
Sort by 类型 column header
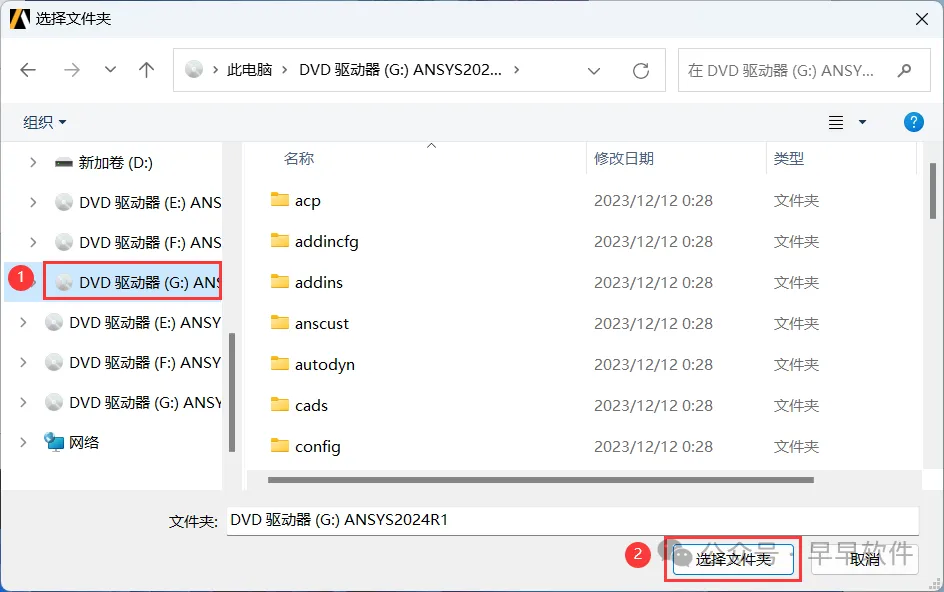pos(789,158)
